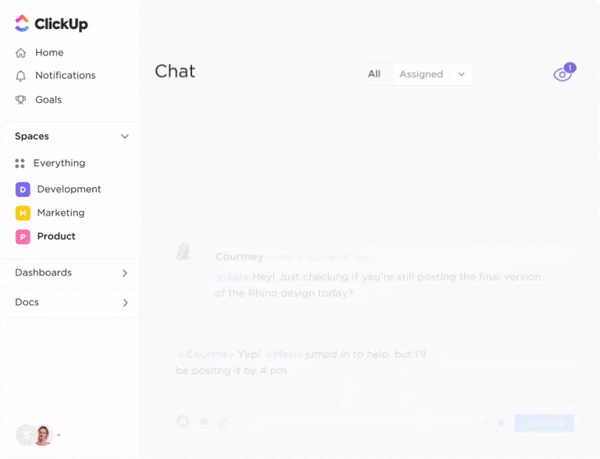Image resolution: width=600 pixels, height=459 pixels.
Task: Click the ClickUp logo icon
Action: pos(22,23)
